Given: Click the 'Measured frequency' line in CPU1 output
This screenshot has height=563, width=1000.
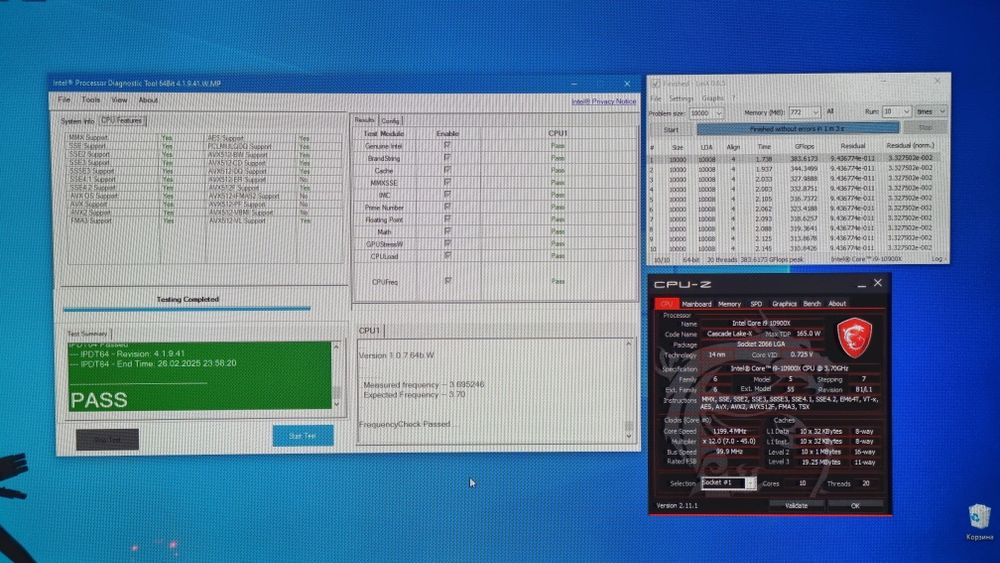Looking at the screenshot, I should tap(423, 384).
